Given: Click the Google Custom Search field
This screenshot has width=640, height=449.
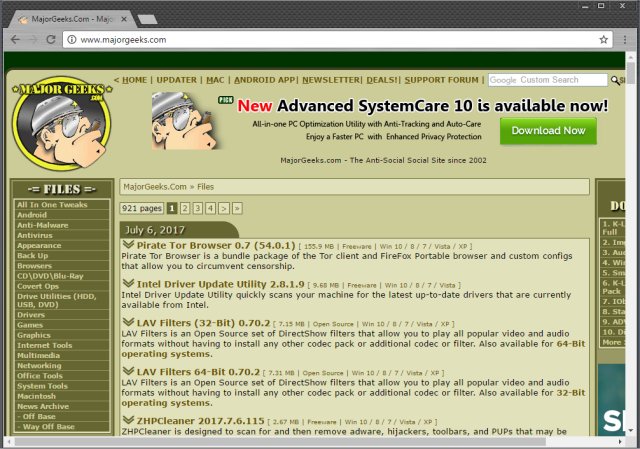Looking at the screenshot, I should [x=548, y=80].
